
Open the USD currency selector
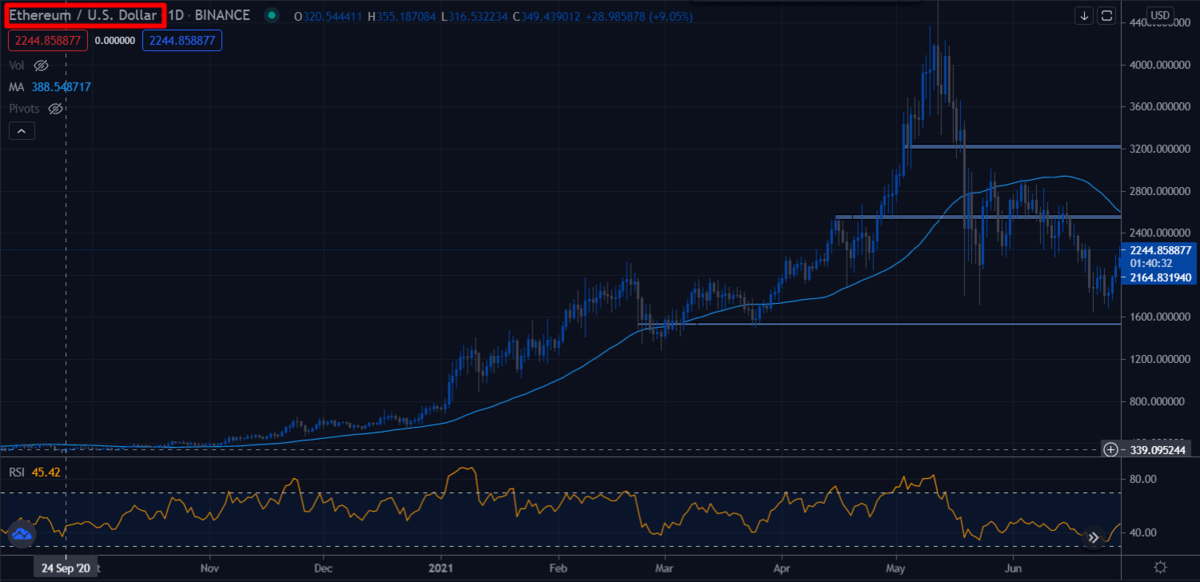[x=1159, y=15]
